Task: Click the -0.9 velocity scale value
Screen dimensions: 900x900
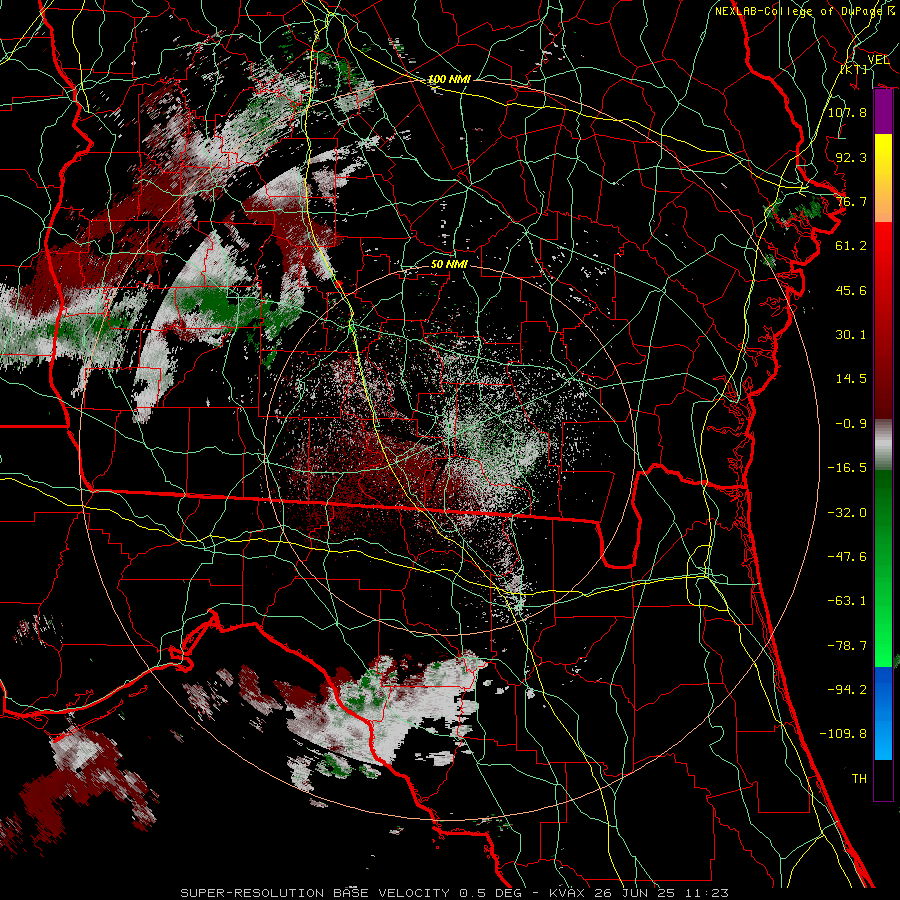Action: [851, 424]
